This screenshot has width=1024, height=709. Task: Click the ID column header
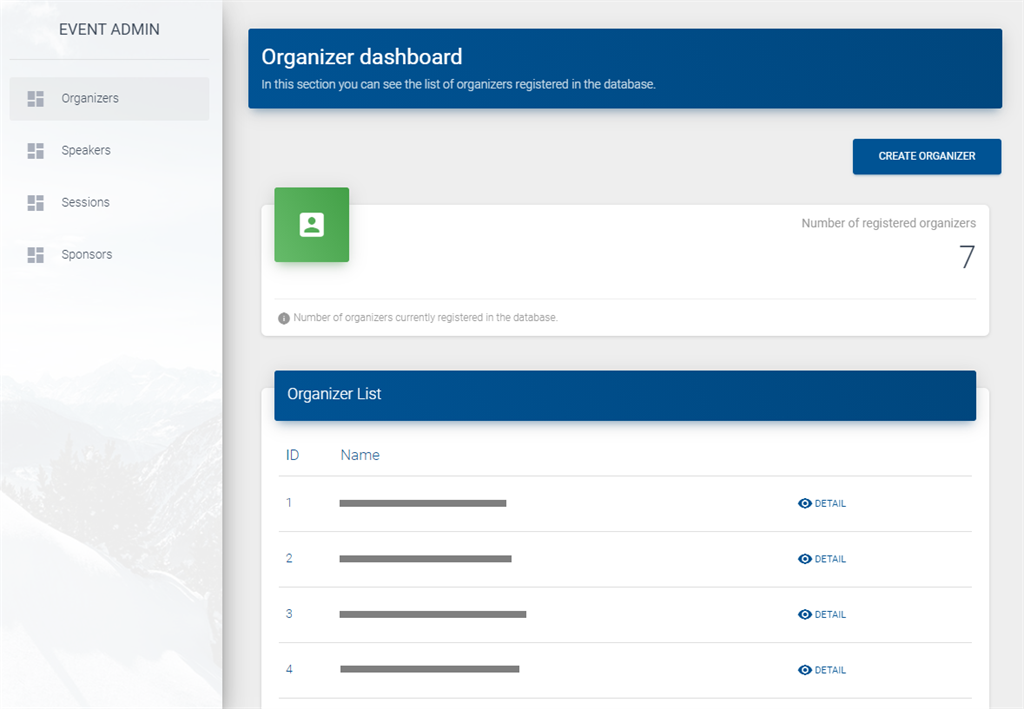[x=291, y=455]
